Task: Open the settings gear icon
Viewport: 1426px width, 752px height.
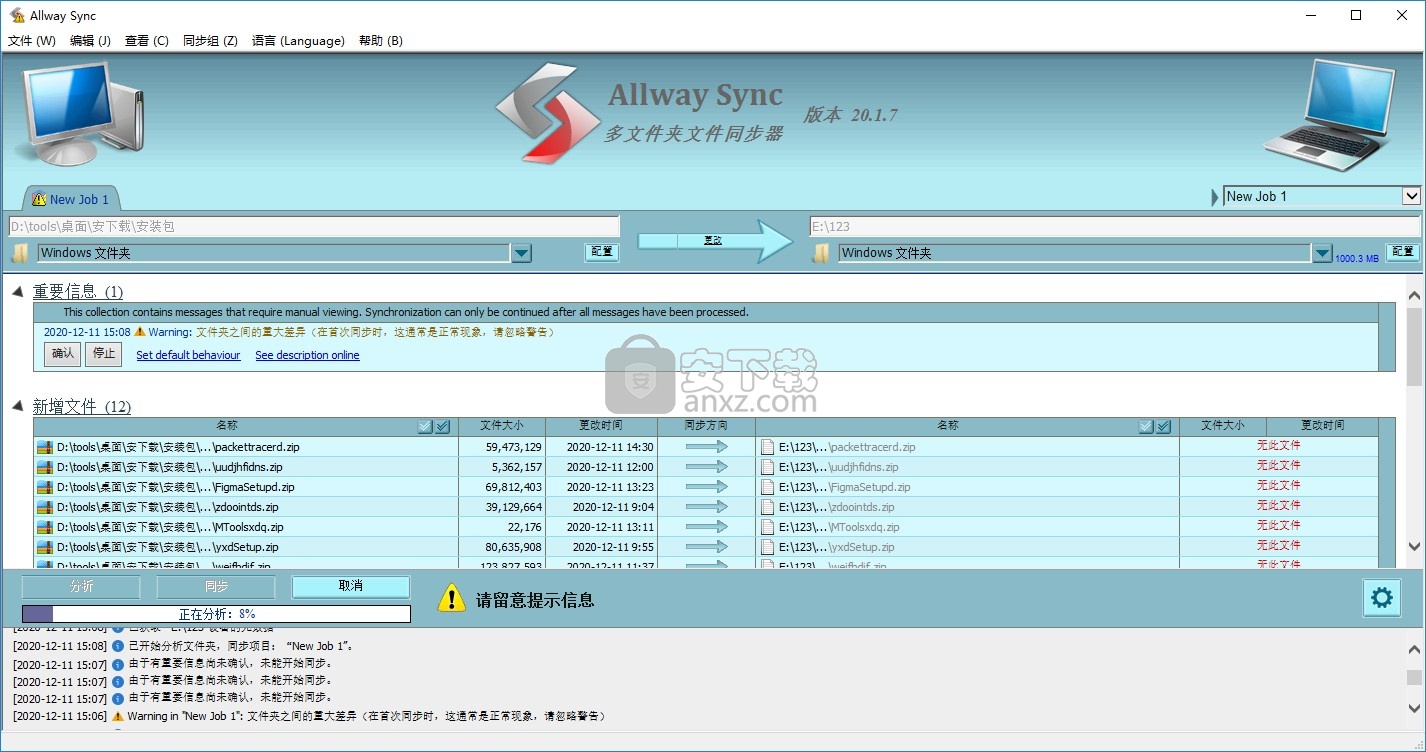Action: point(1381,598)
